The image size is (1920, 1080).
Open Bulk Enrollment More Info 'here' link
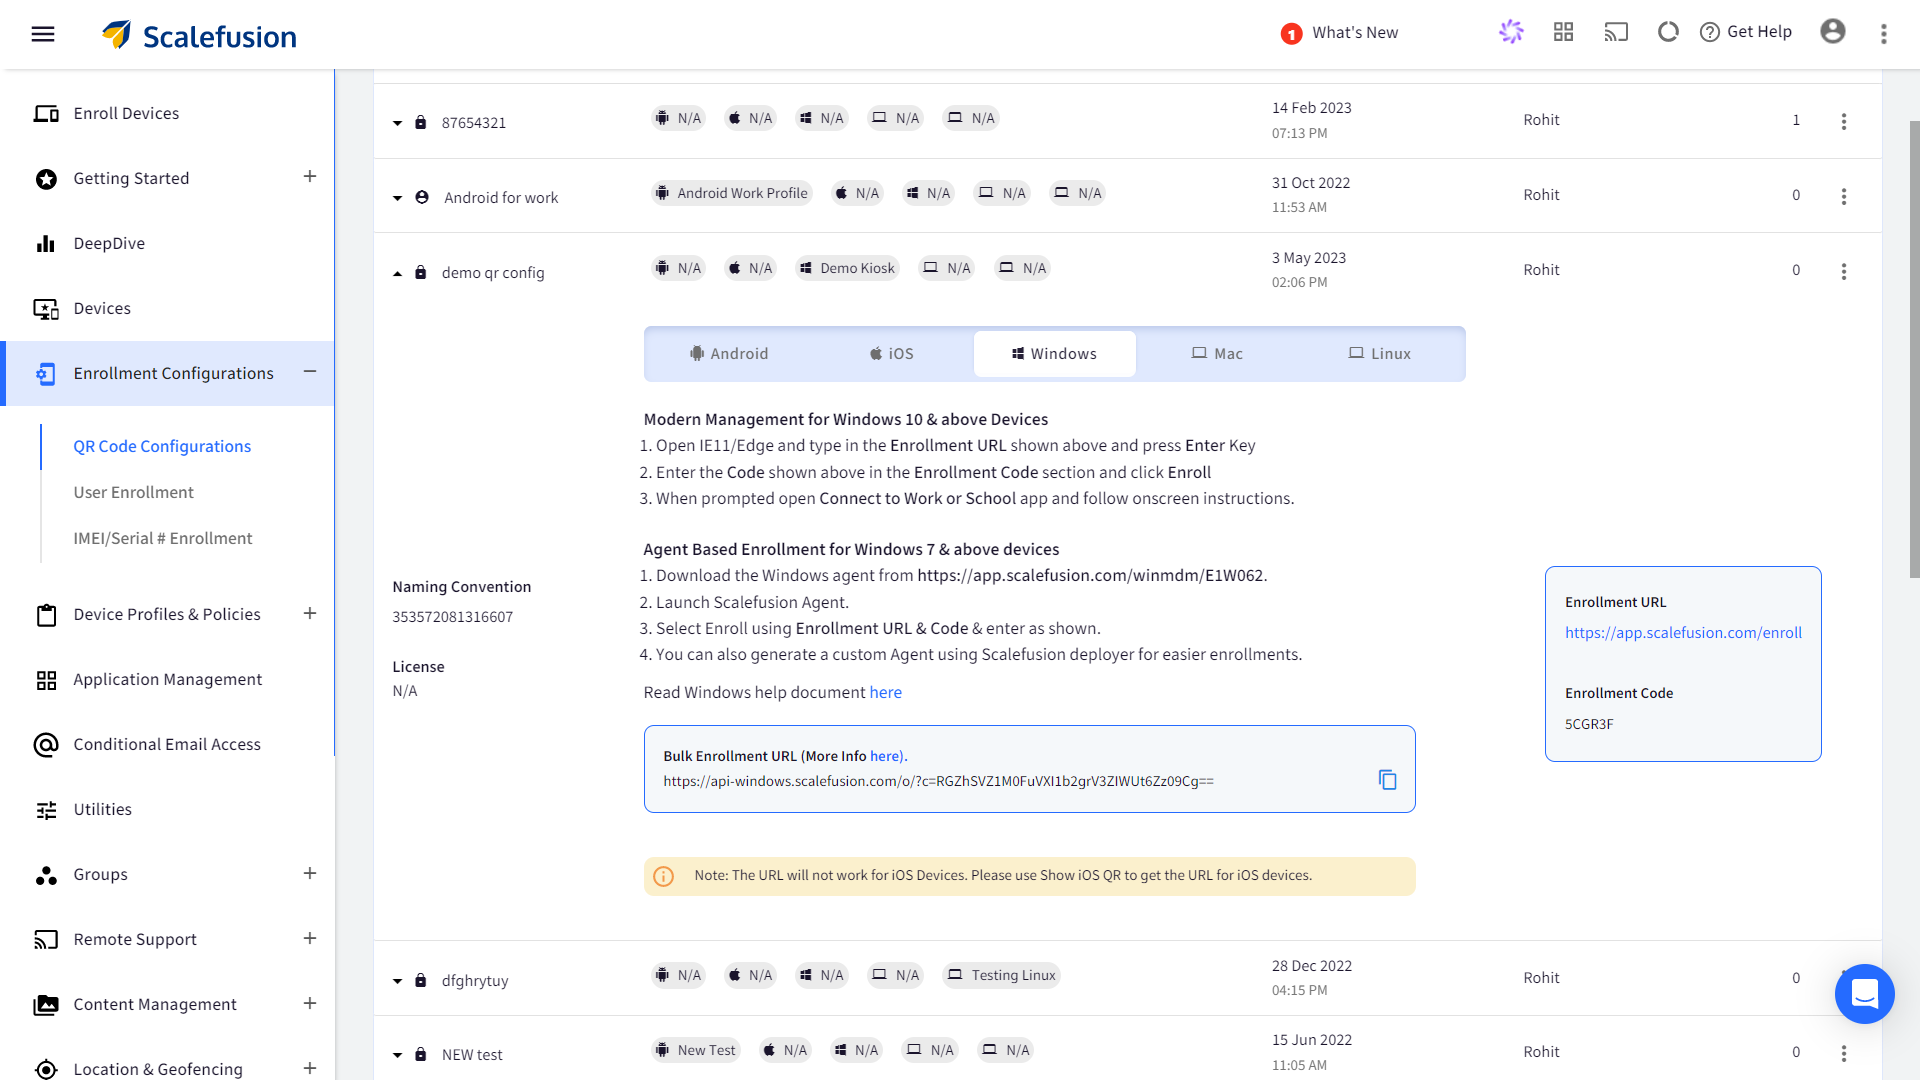point(885,756)
